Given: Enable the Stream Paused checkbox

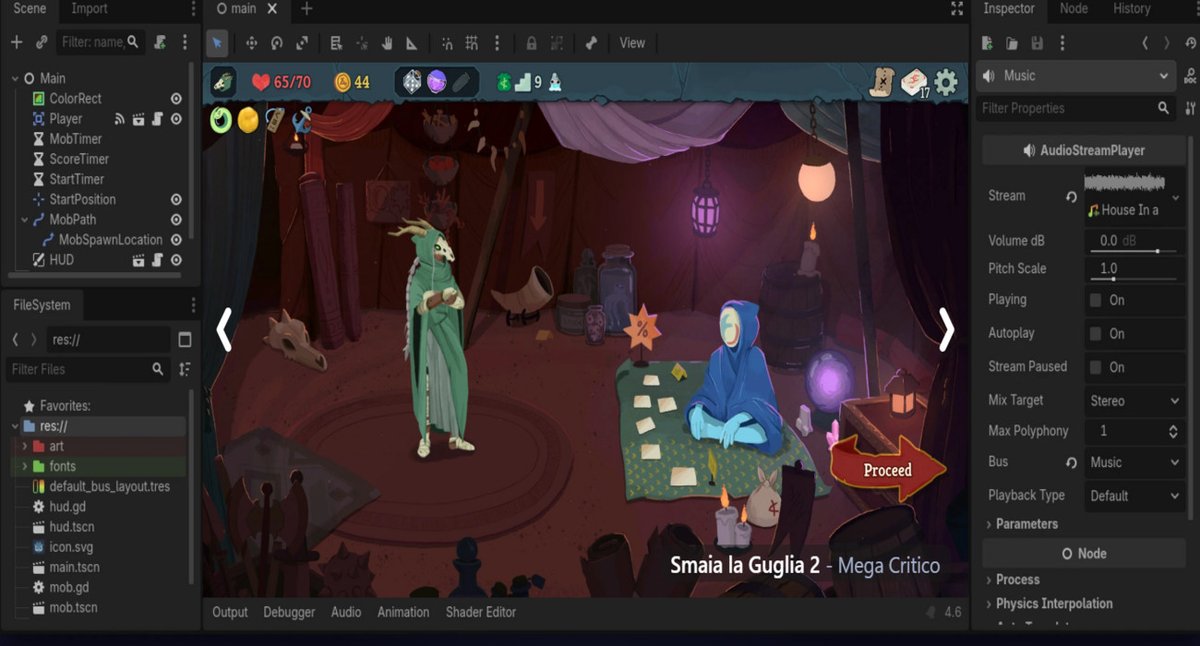Looking at the screenshot, I should pyautogui.click(x=1096, y=367).
